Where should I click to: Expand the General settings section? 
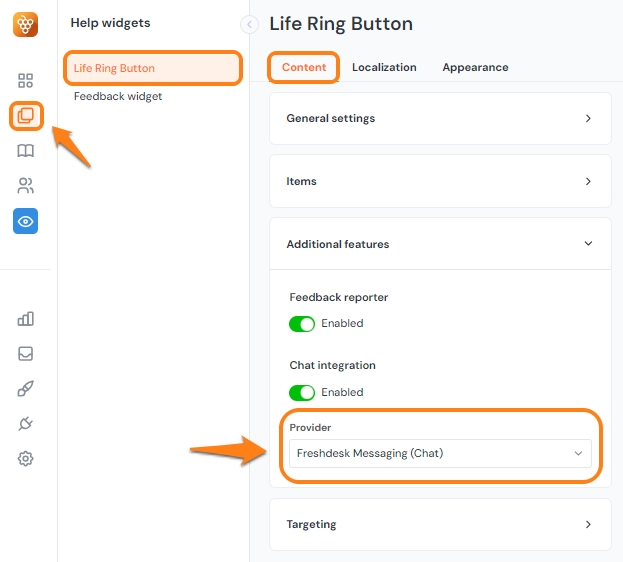[440, 119]
